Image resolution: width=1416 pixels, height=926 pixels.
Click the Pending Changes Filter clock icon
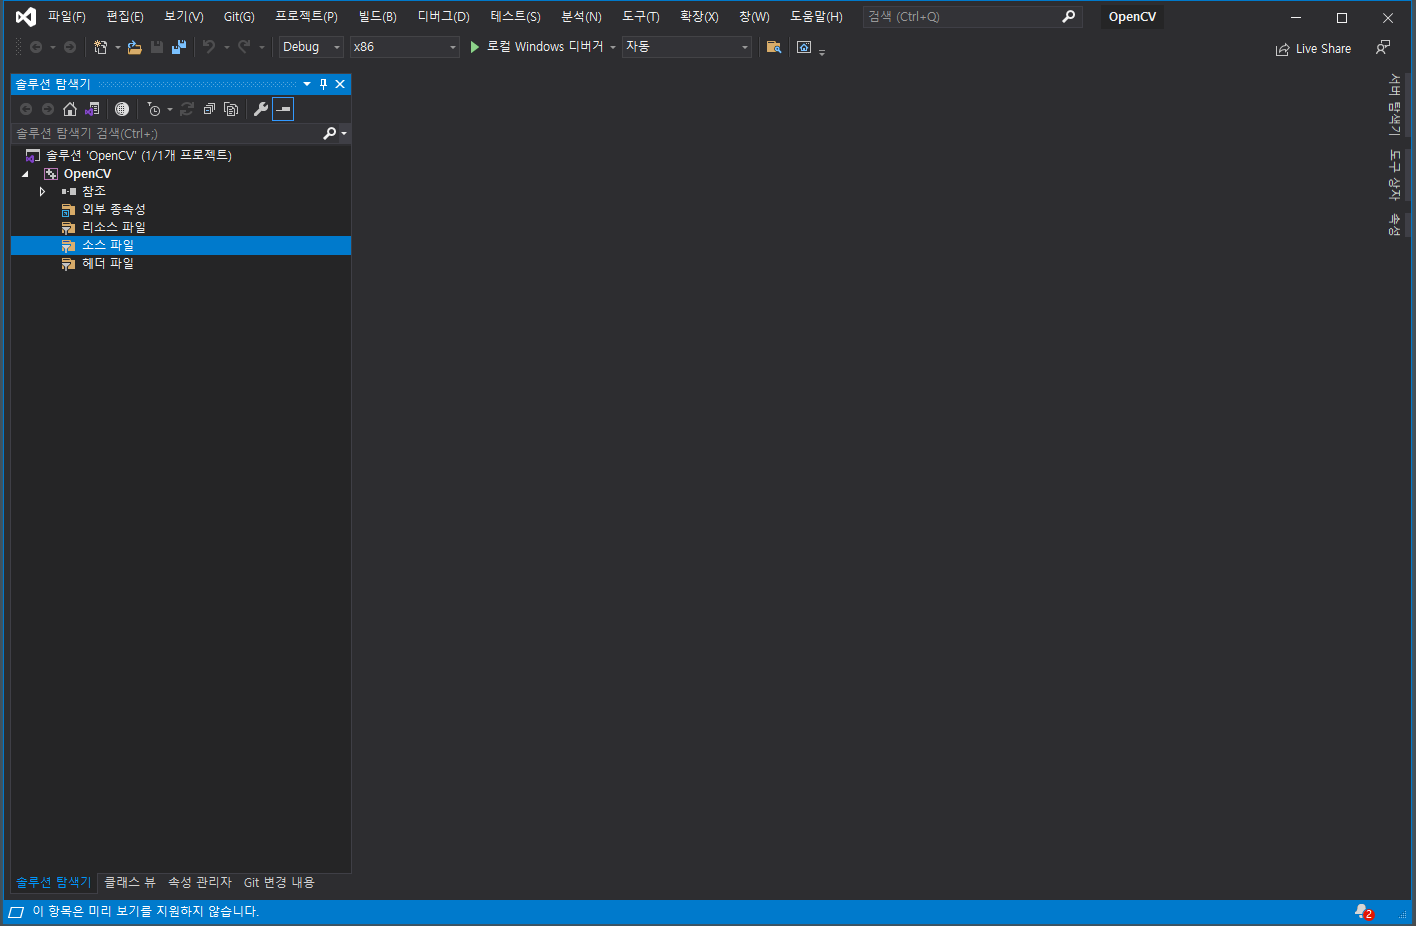coord(154,109)
